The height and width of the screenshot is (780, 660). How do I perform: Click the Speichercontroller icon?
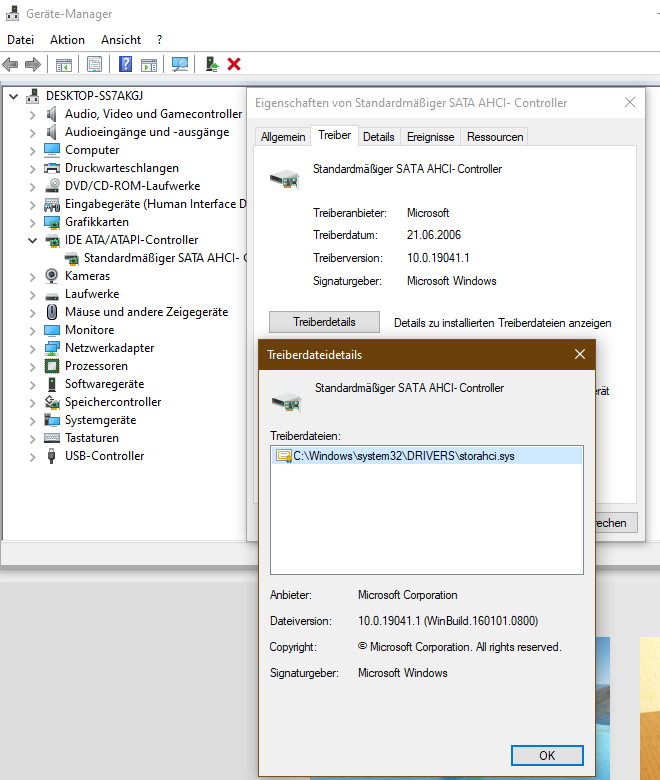[52, 402]
